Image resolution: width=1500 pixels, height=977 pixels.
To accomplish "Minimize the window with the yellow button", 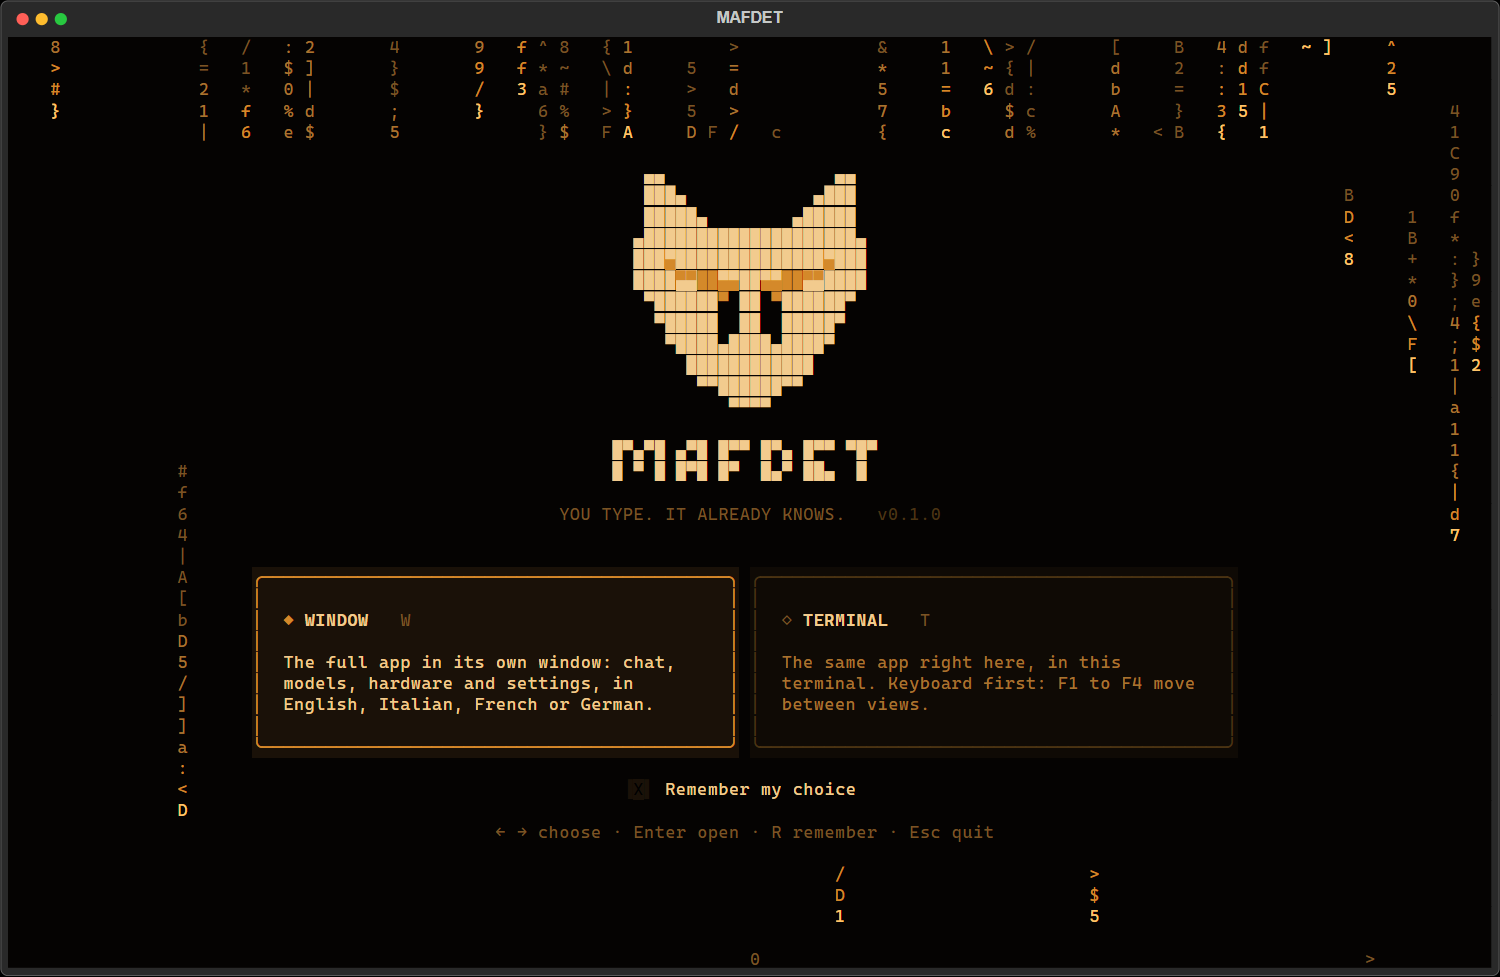I will pos(42,19).
